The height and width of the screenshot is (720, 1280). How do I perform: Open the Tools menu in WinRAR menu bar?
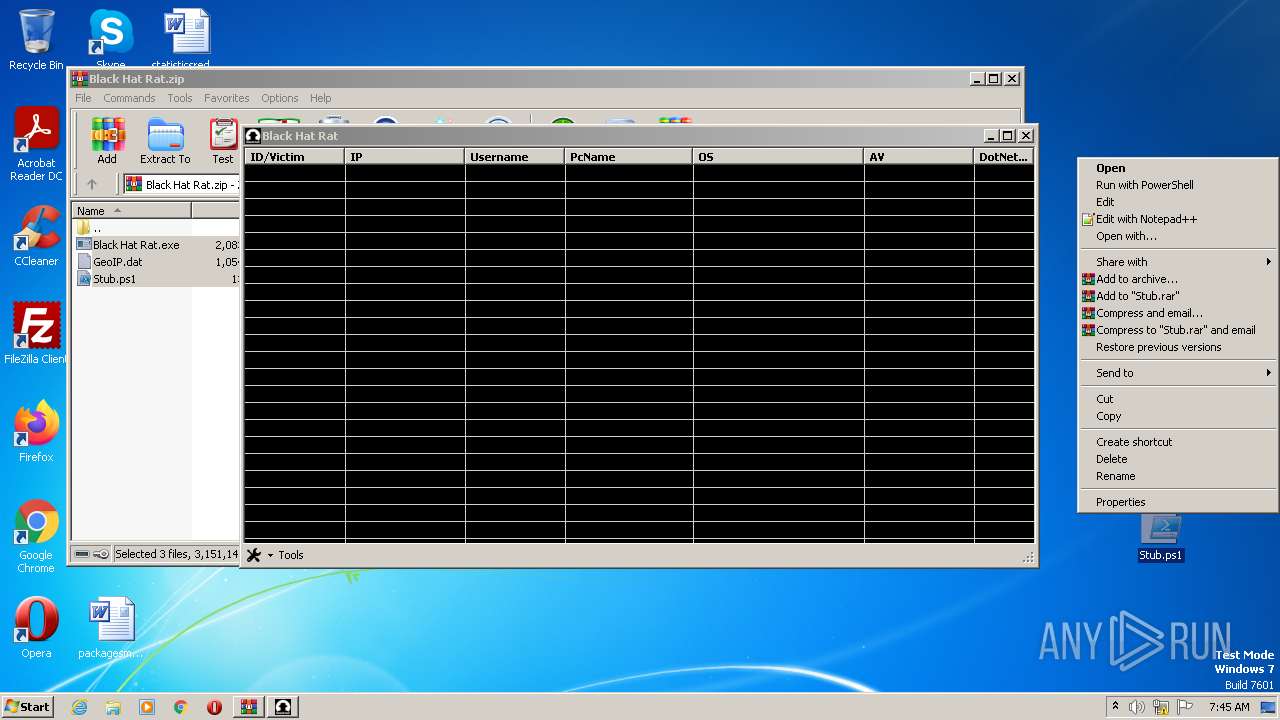[x=180, y=98]
